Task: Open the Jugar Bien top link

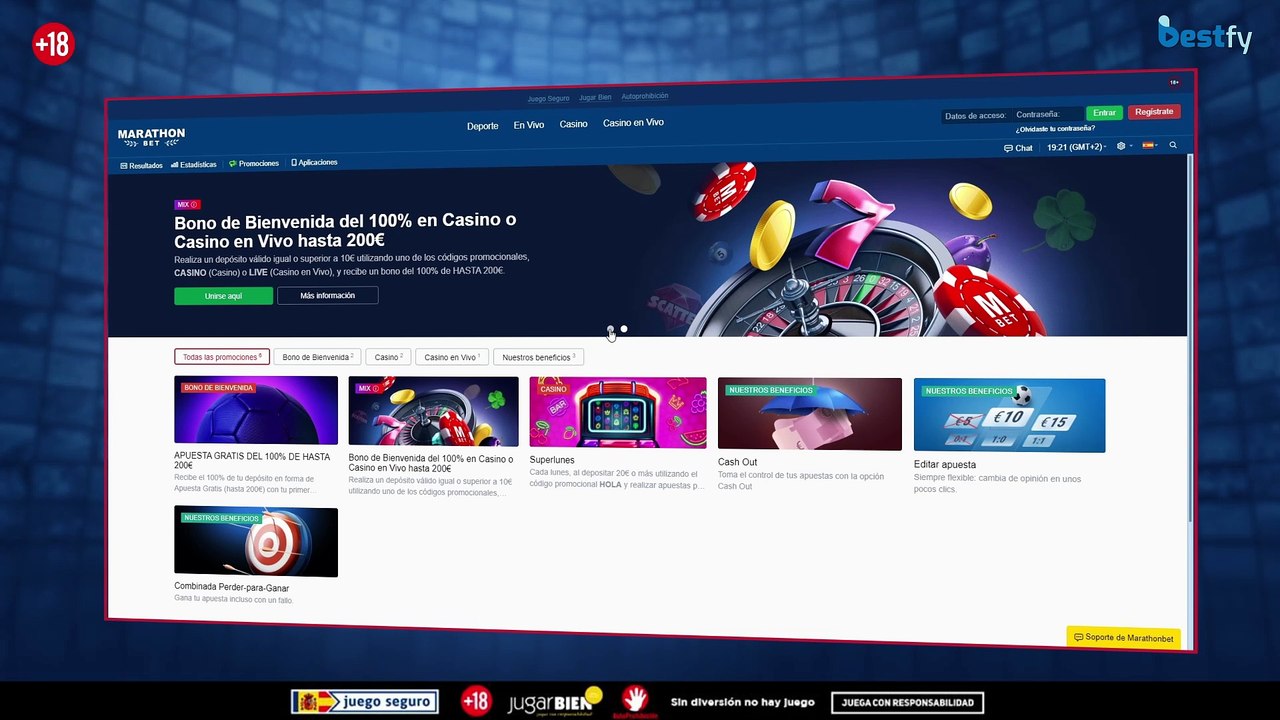Action: point(595,98)
